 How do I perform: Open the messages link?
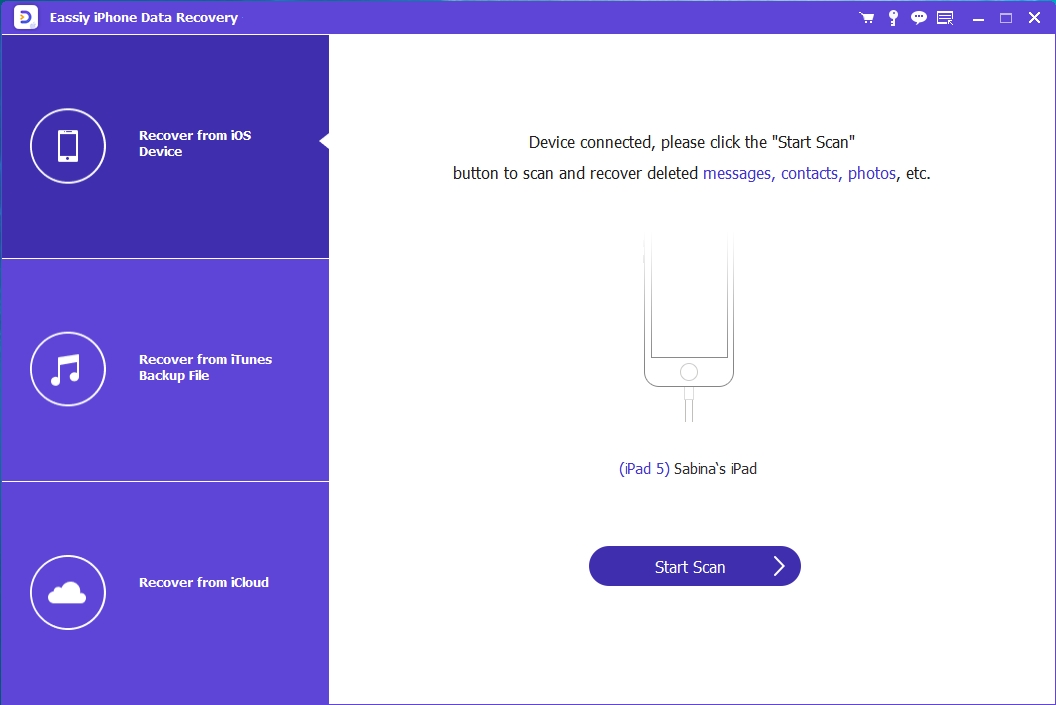click(737, 173)
